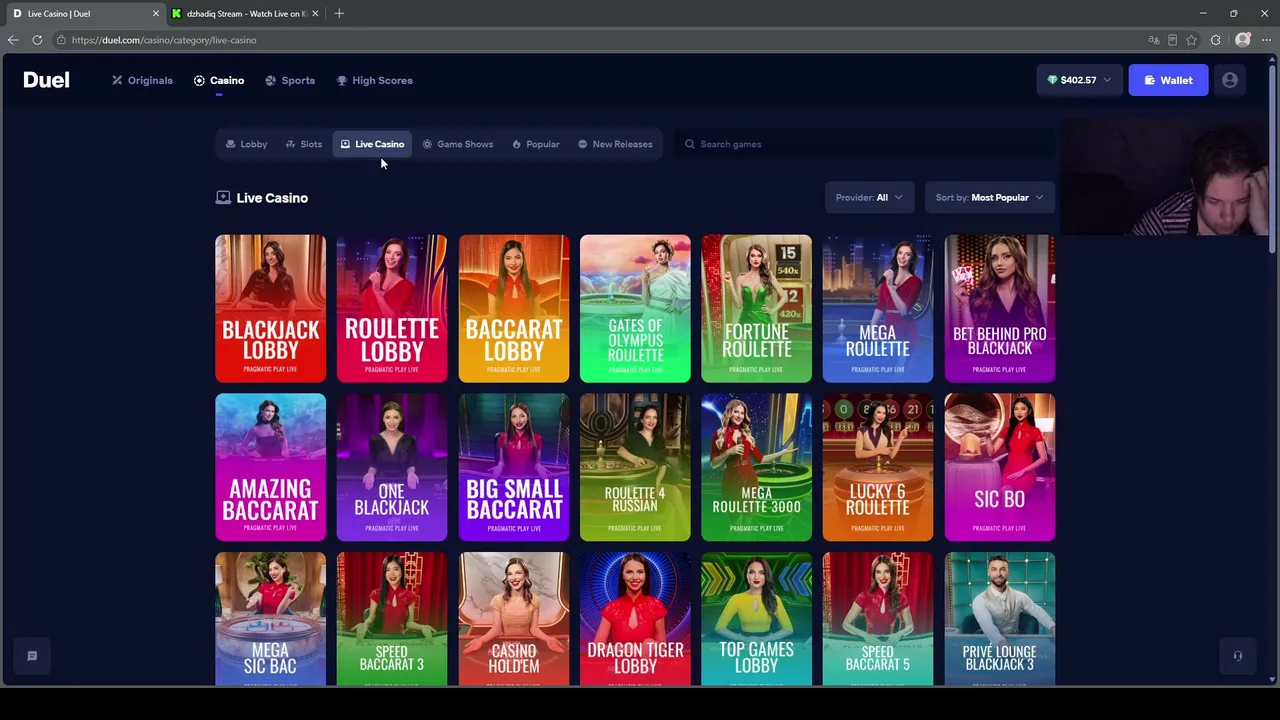This screenshot has height=720, width=1280.
Task: Launch Mega Roulette 3000
Action: [757, 467]
